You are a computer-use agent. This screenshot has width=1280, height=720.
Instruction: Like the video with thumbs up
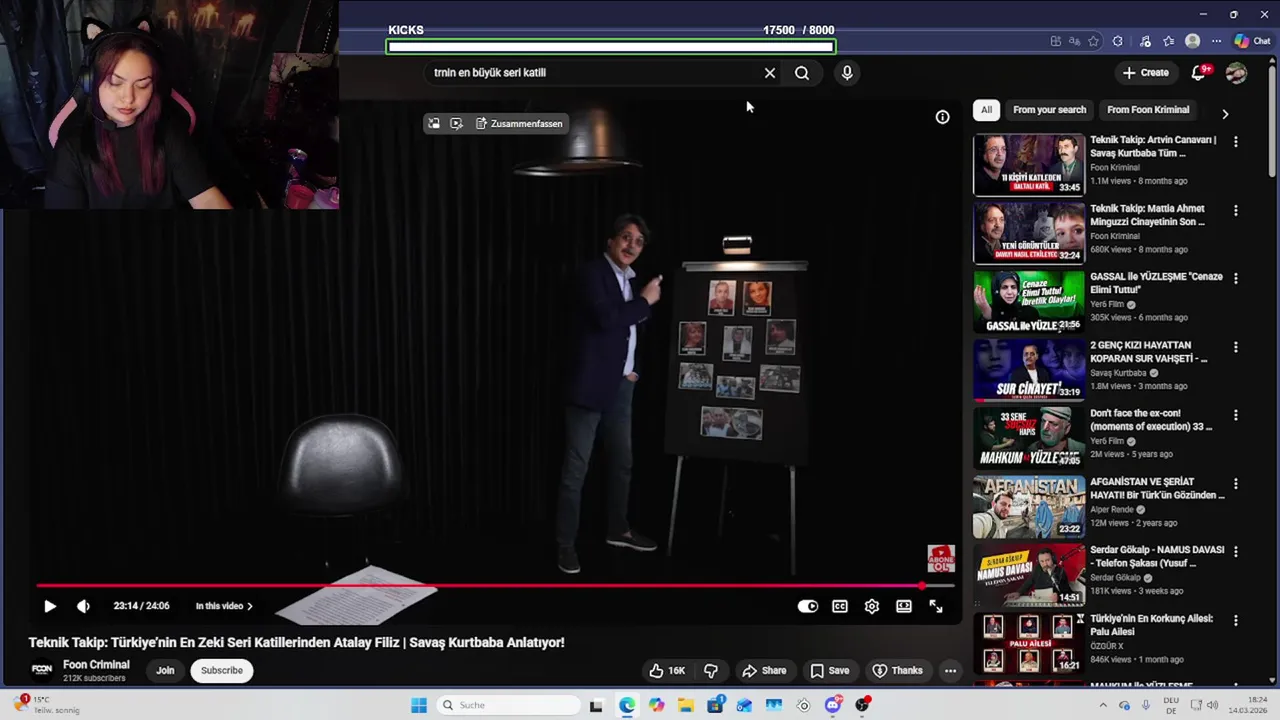[x=667, y=671]
